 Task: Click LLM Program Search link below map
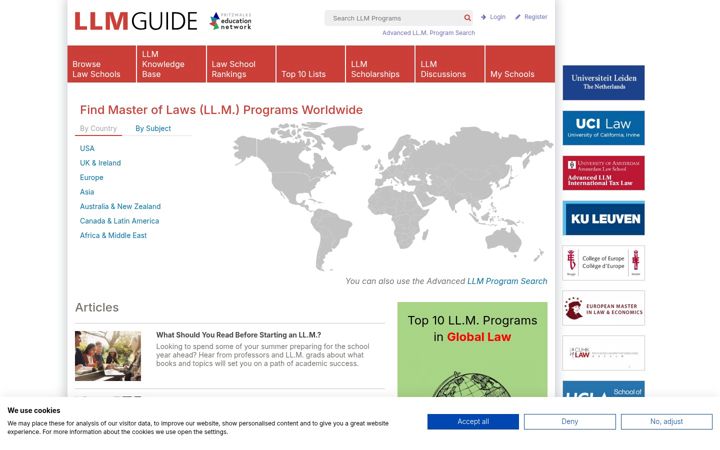click(x=507, y=281)
